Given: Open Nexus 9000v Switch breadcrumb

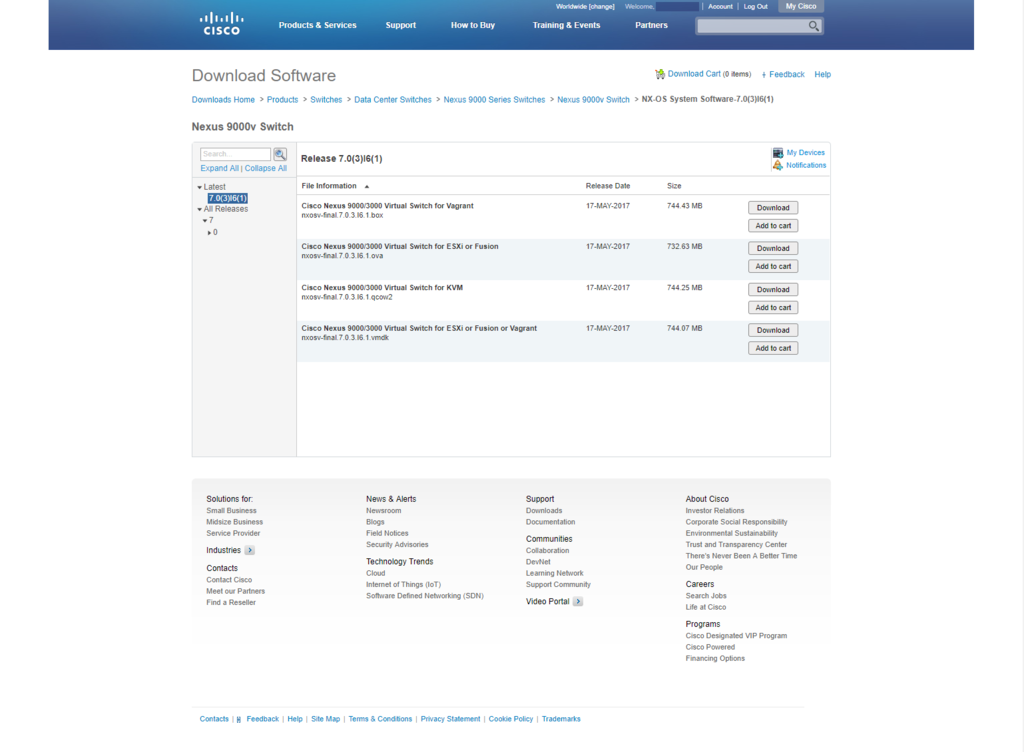Looking at the screenshot, I should point(593,100).
